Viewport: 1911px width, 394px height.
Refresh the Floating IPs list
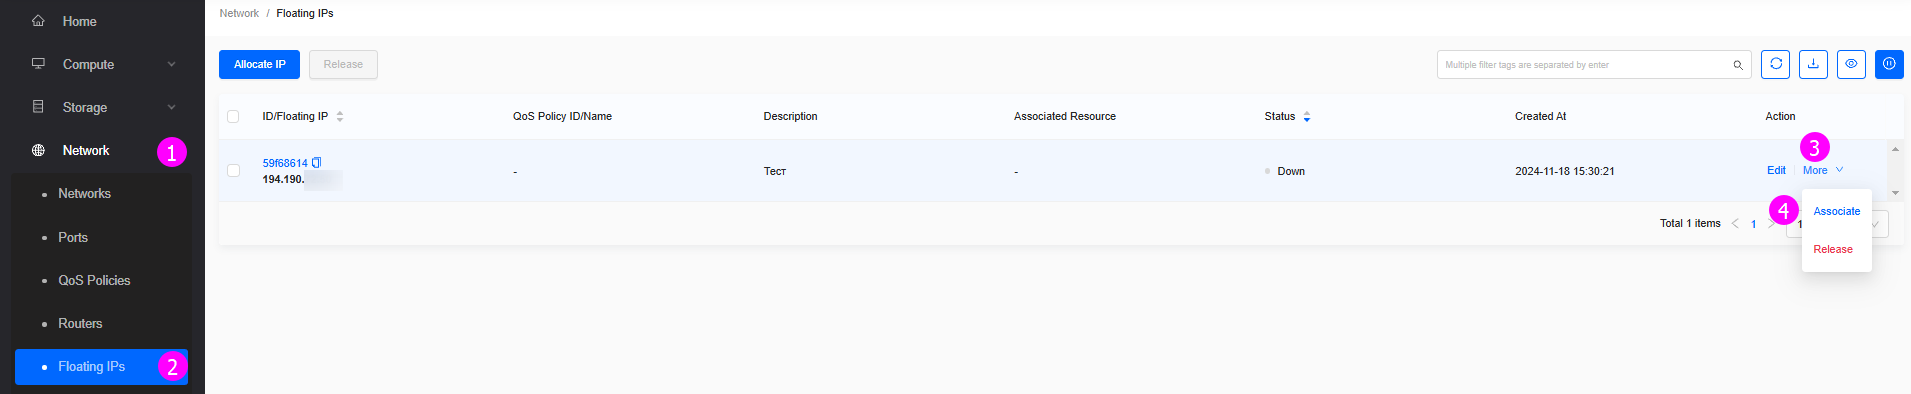(1776, 64)
